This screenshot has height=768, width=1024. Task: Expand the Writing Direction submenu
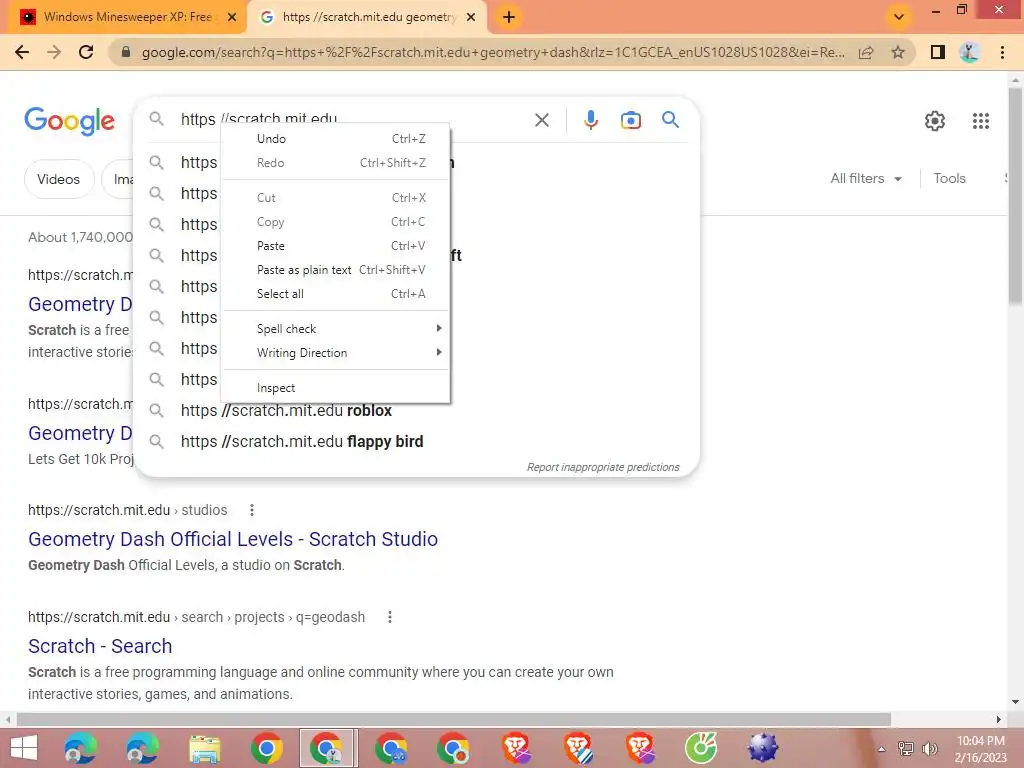pyautogui.click(x=336, y=353)
